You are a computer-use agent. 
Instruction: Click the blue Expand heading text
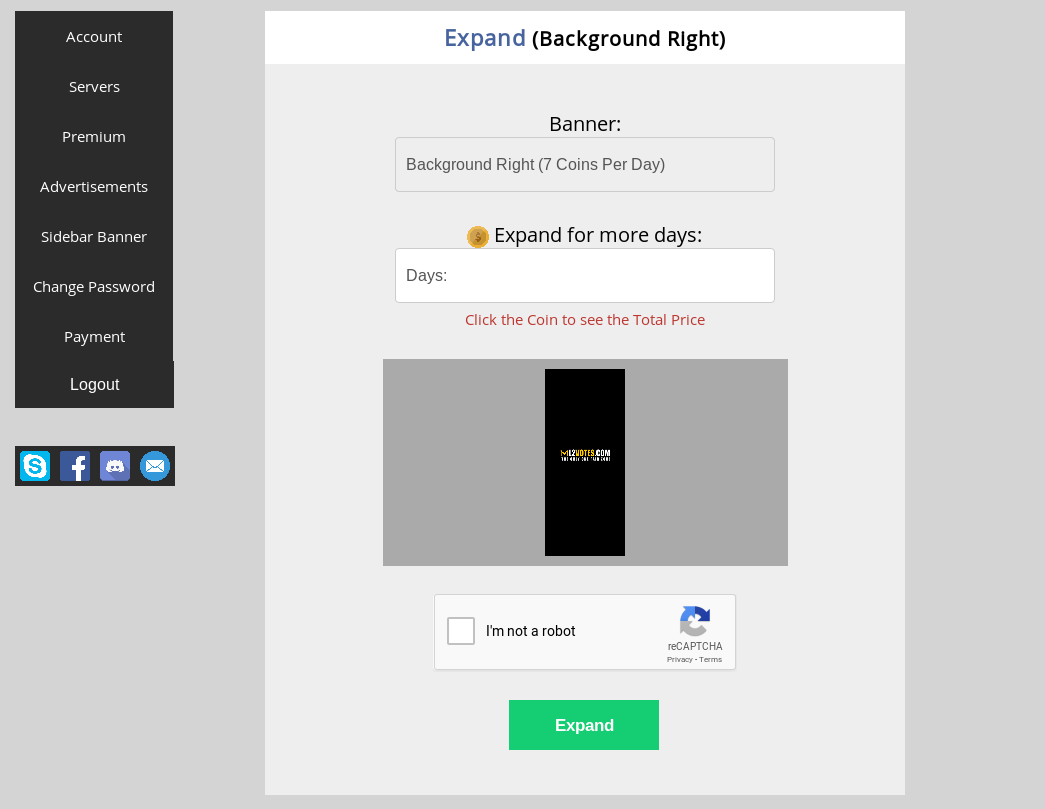point(485,39)
